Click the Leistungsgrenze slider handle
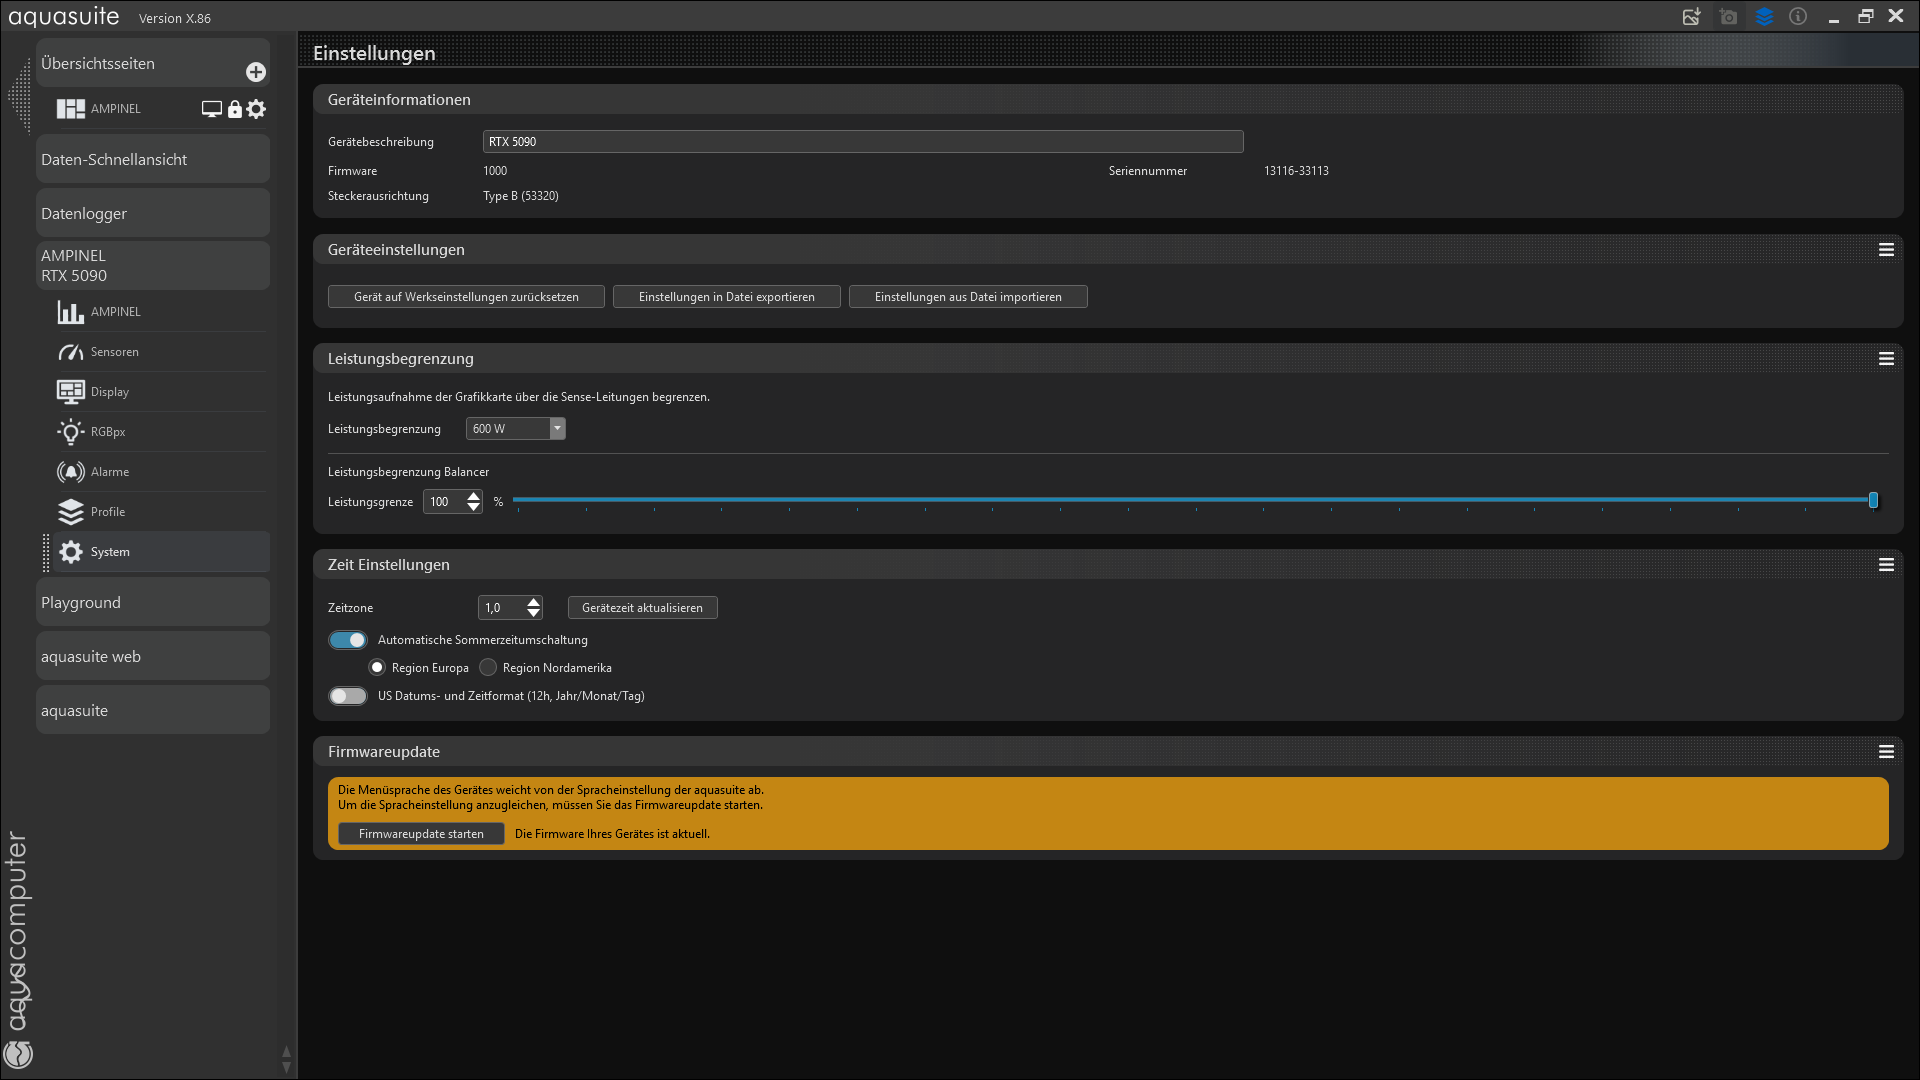 pyautogui.click(x=1873, y=500)
